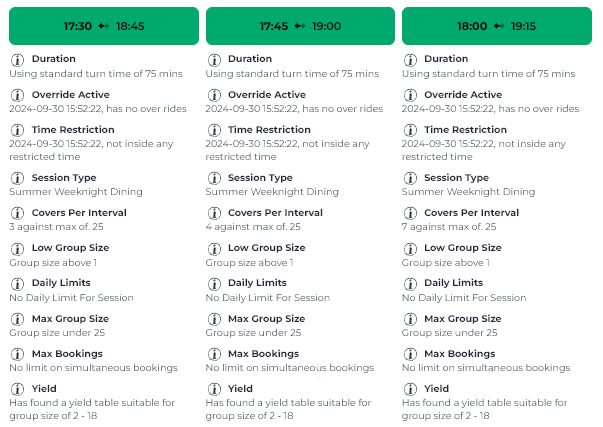Screen dimensions: 603x427
Task: Click Yield info icon in 18:00 column
Action: point(410,389)
